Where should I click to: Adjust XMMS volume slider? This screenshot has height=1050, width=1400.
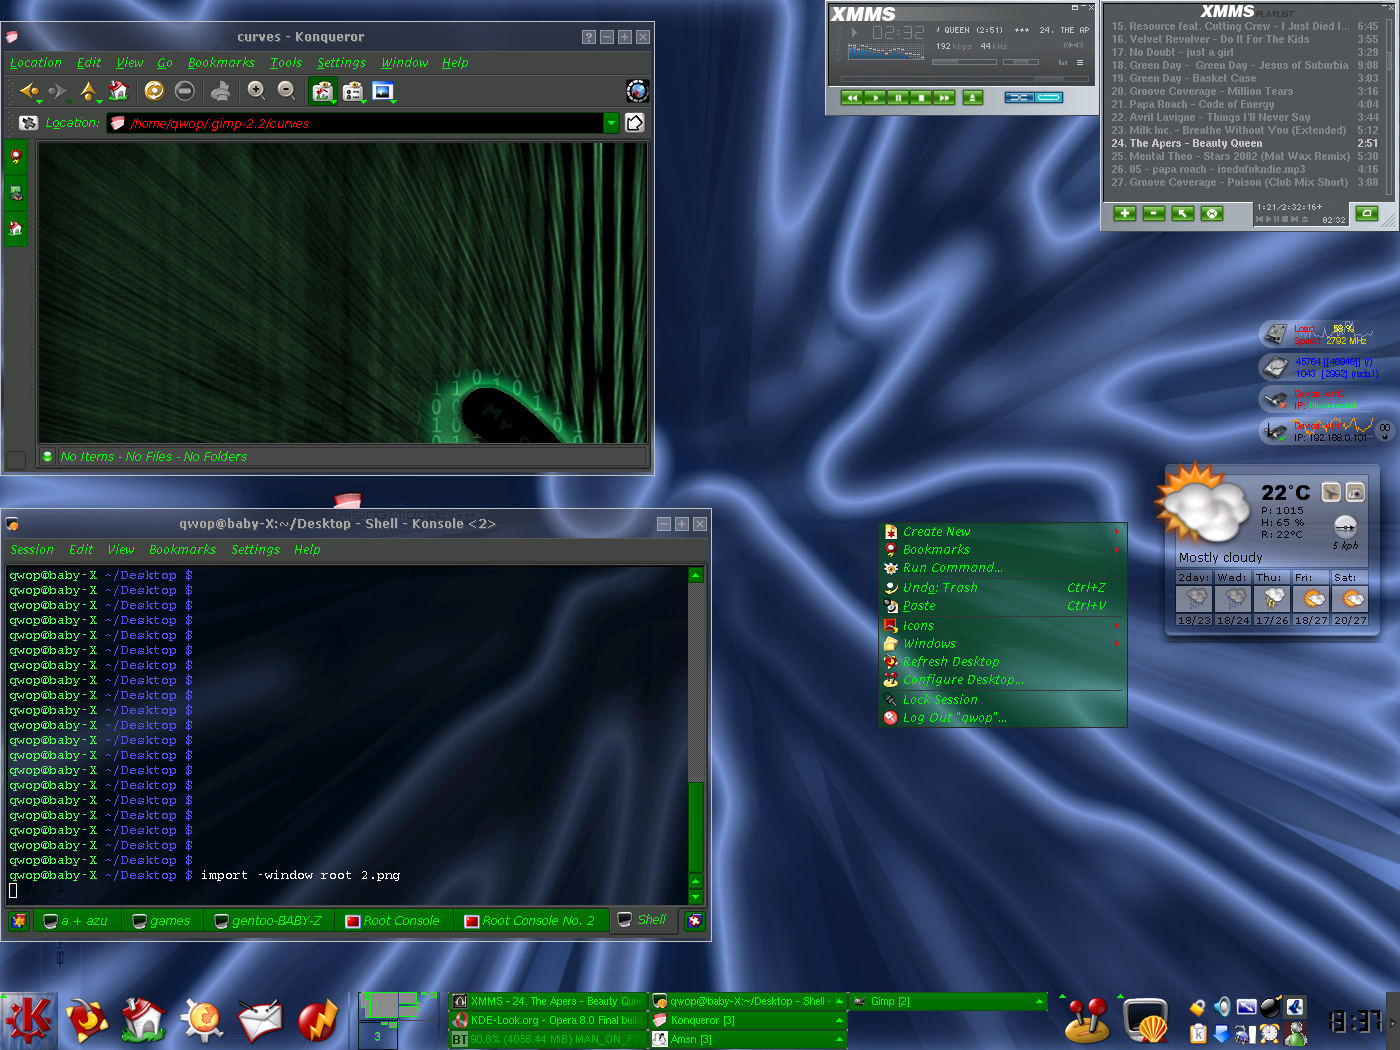964,62
